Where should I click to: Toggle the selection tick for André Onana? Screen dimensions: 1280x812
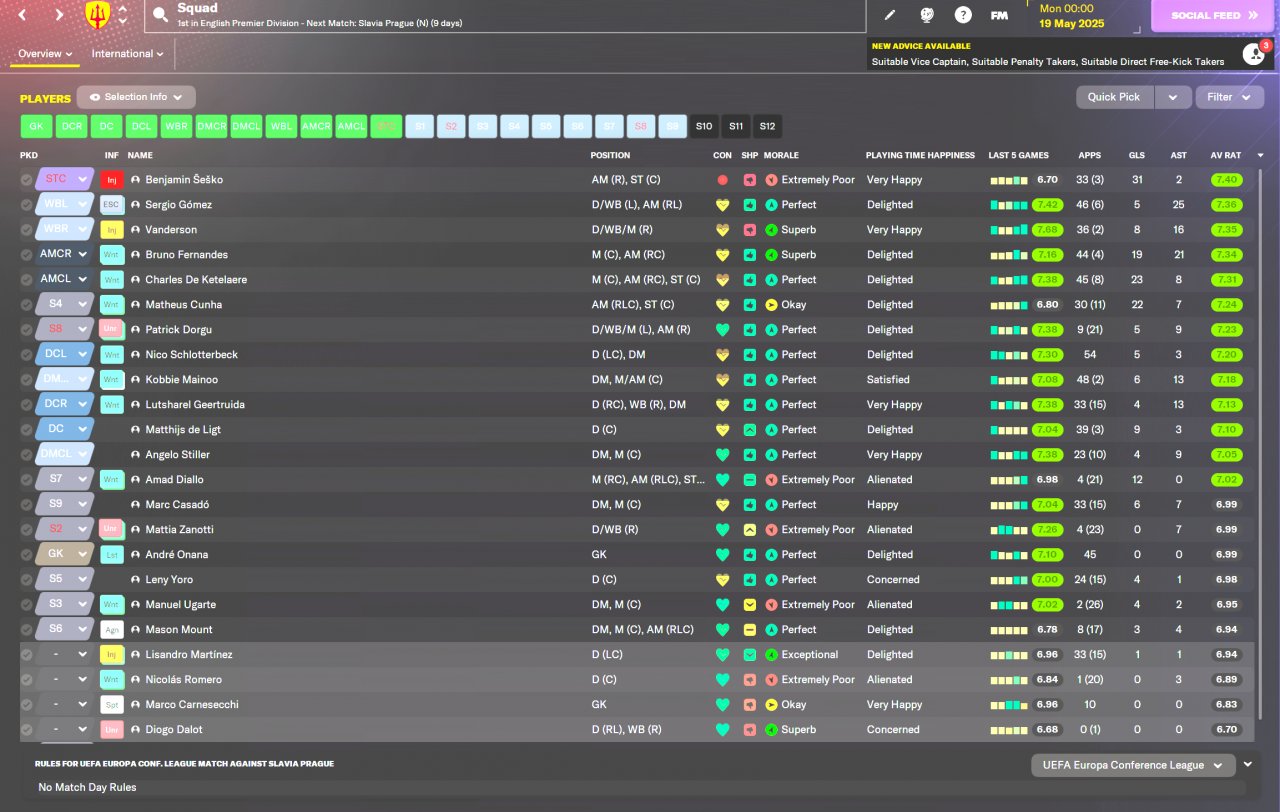[26, 555]
